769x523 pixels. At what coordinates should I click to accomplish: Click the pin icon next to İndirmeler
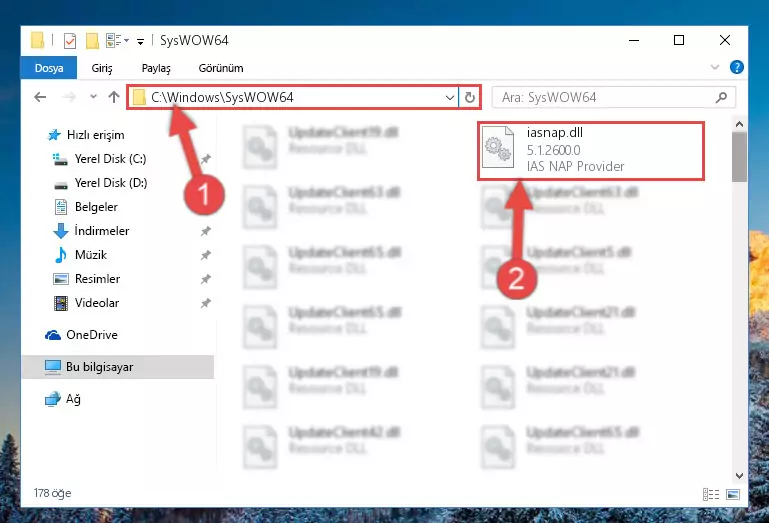point(206,231)
